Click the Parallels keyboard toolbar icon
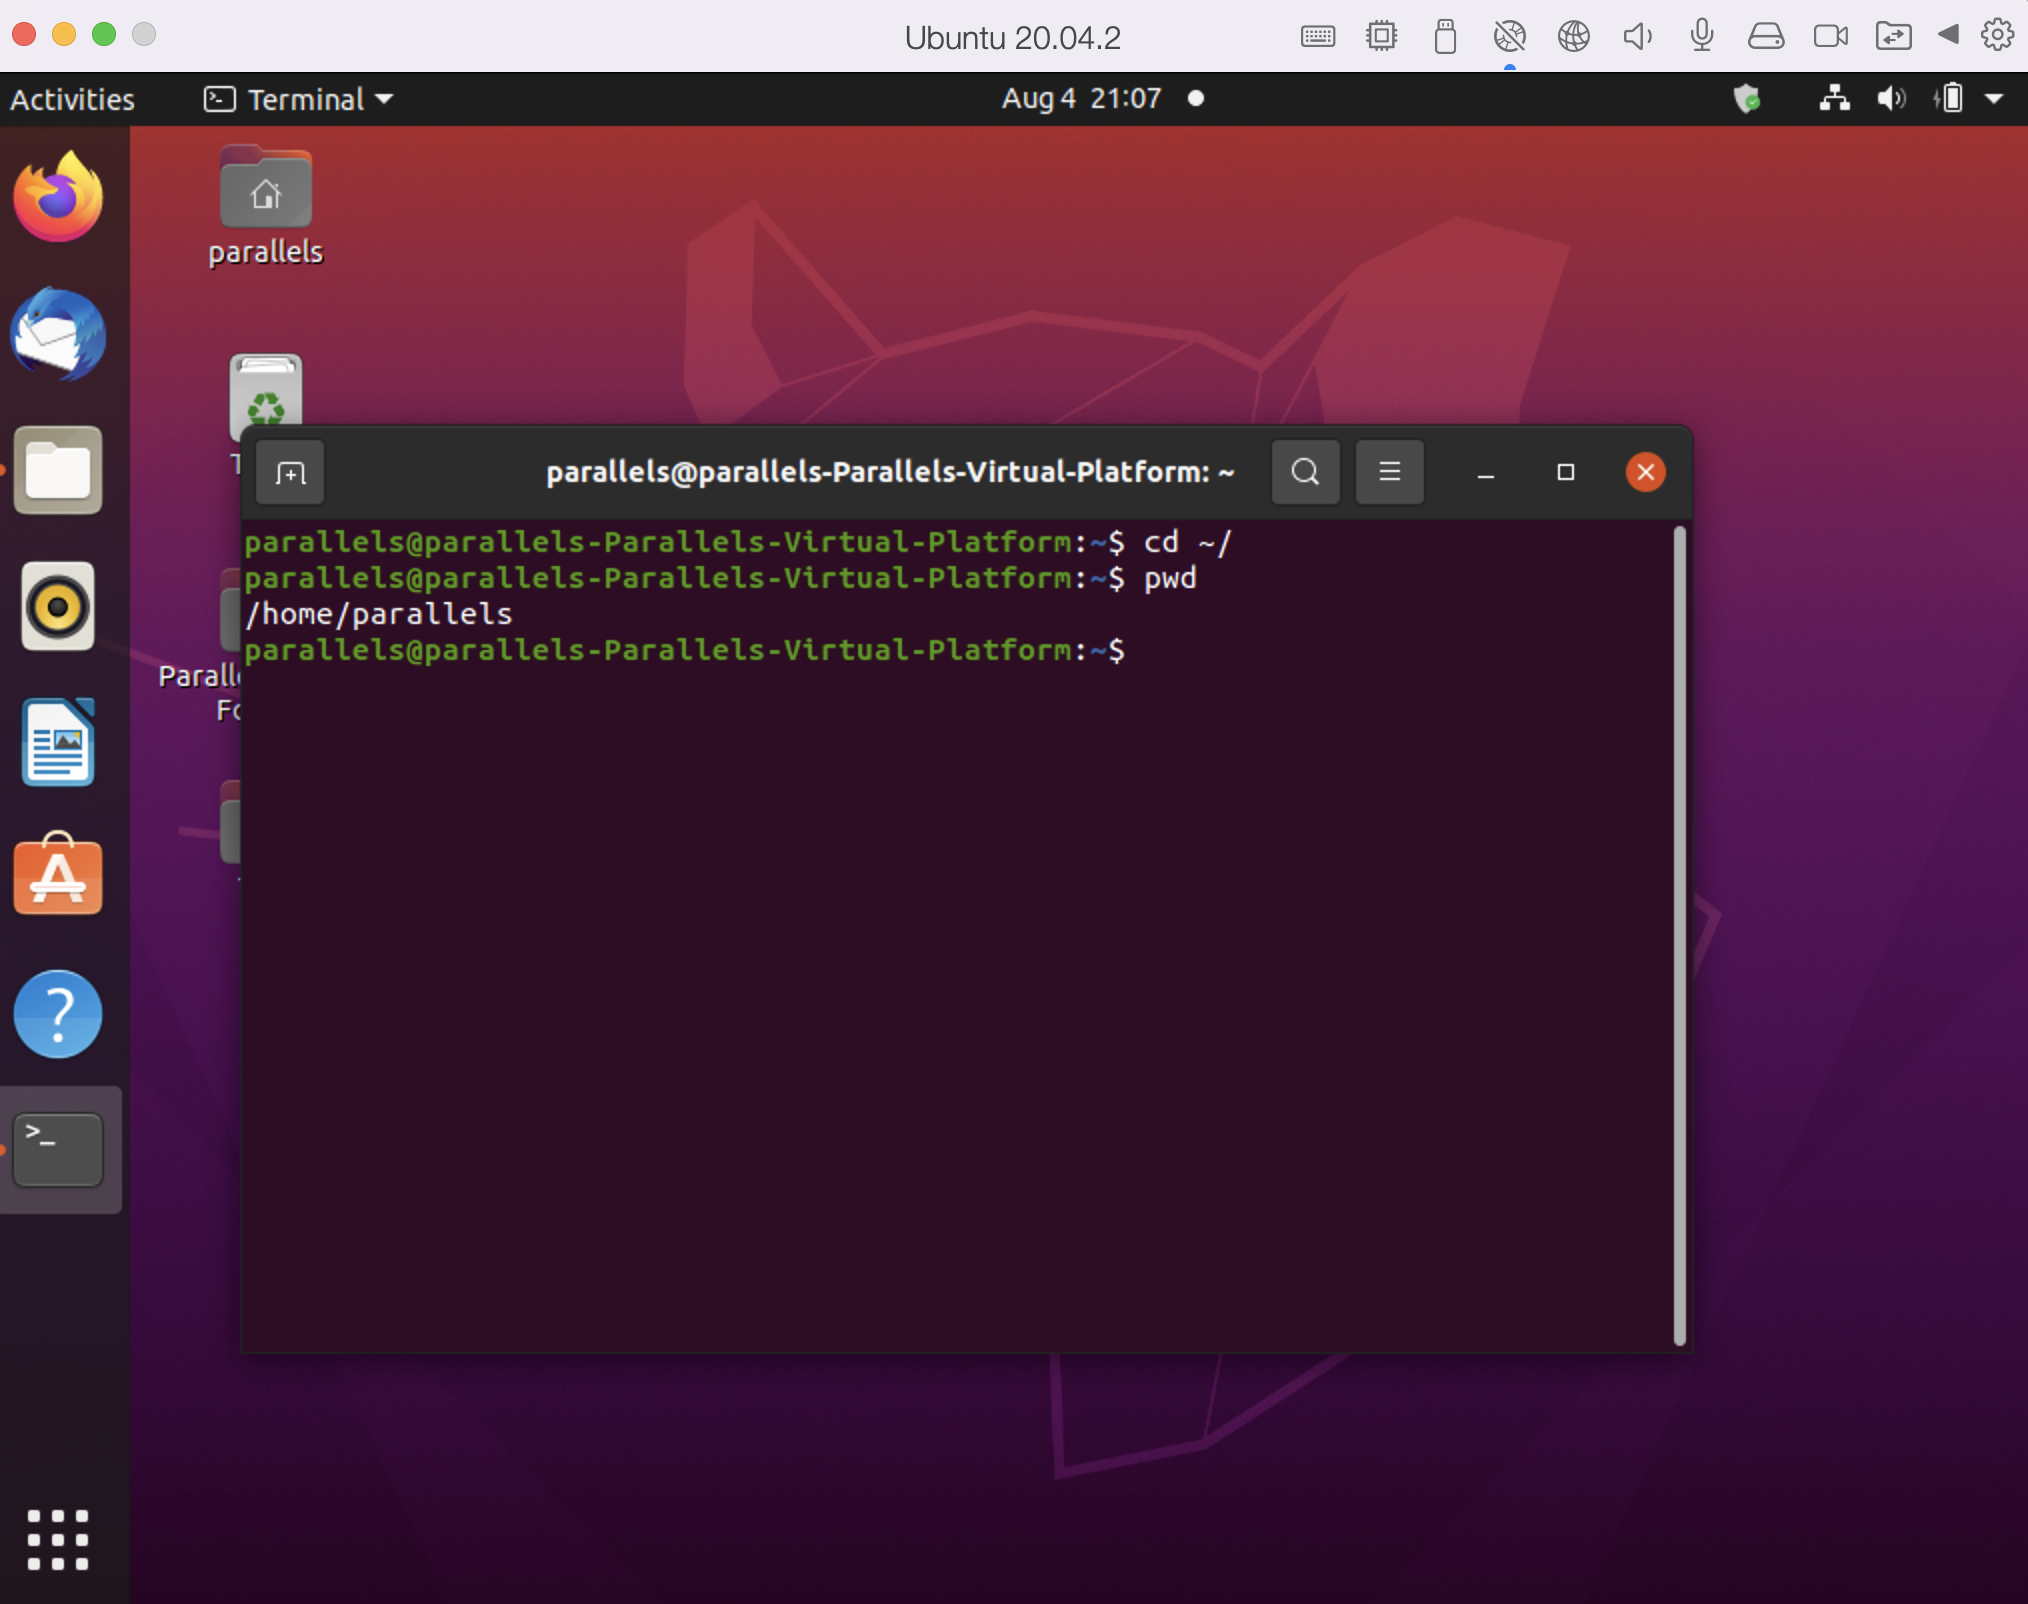2028x1604 pixels. click(x=1318, y=37)
